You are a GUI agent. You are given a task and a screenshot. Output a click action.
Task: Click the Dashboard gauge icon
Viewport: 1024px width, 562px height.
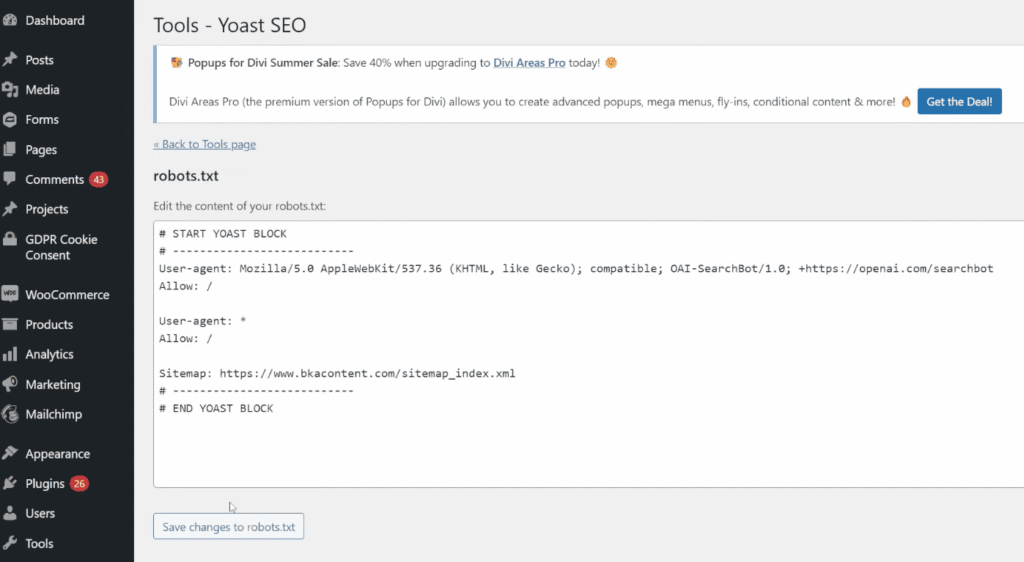[10, 20]
